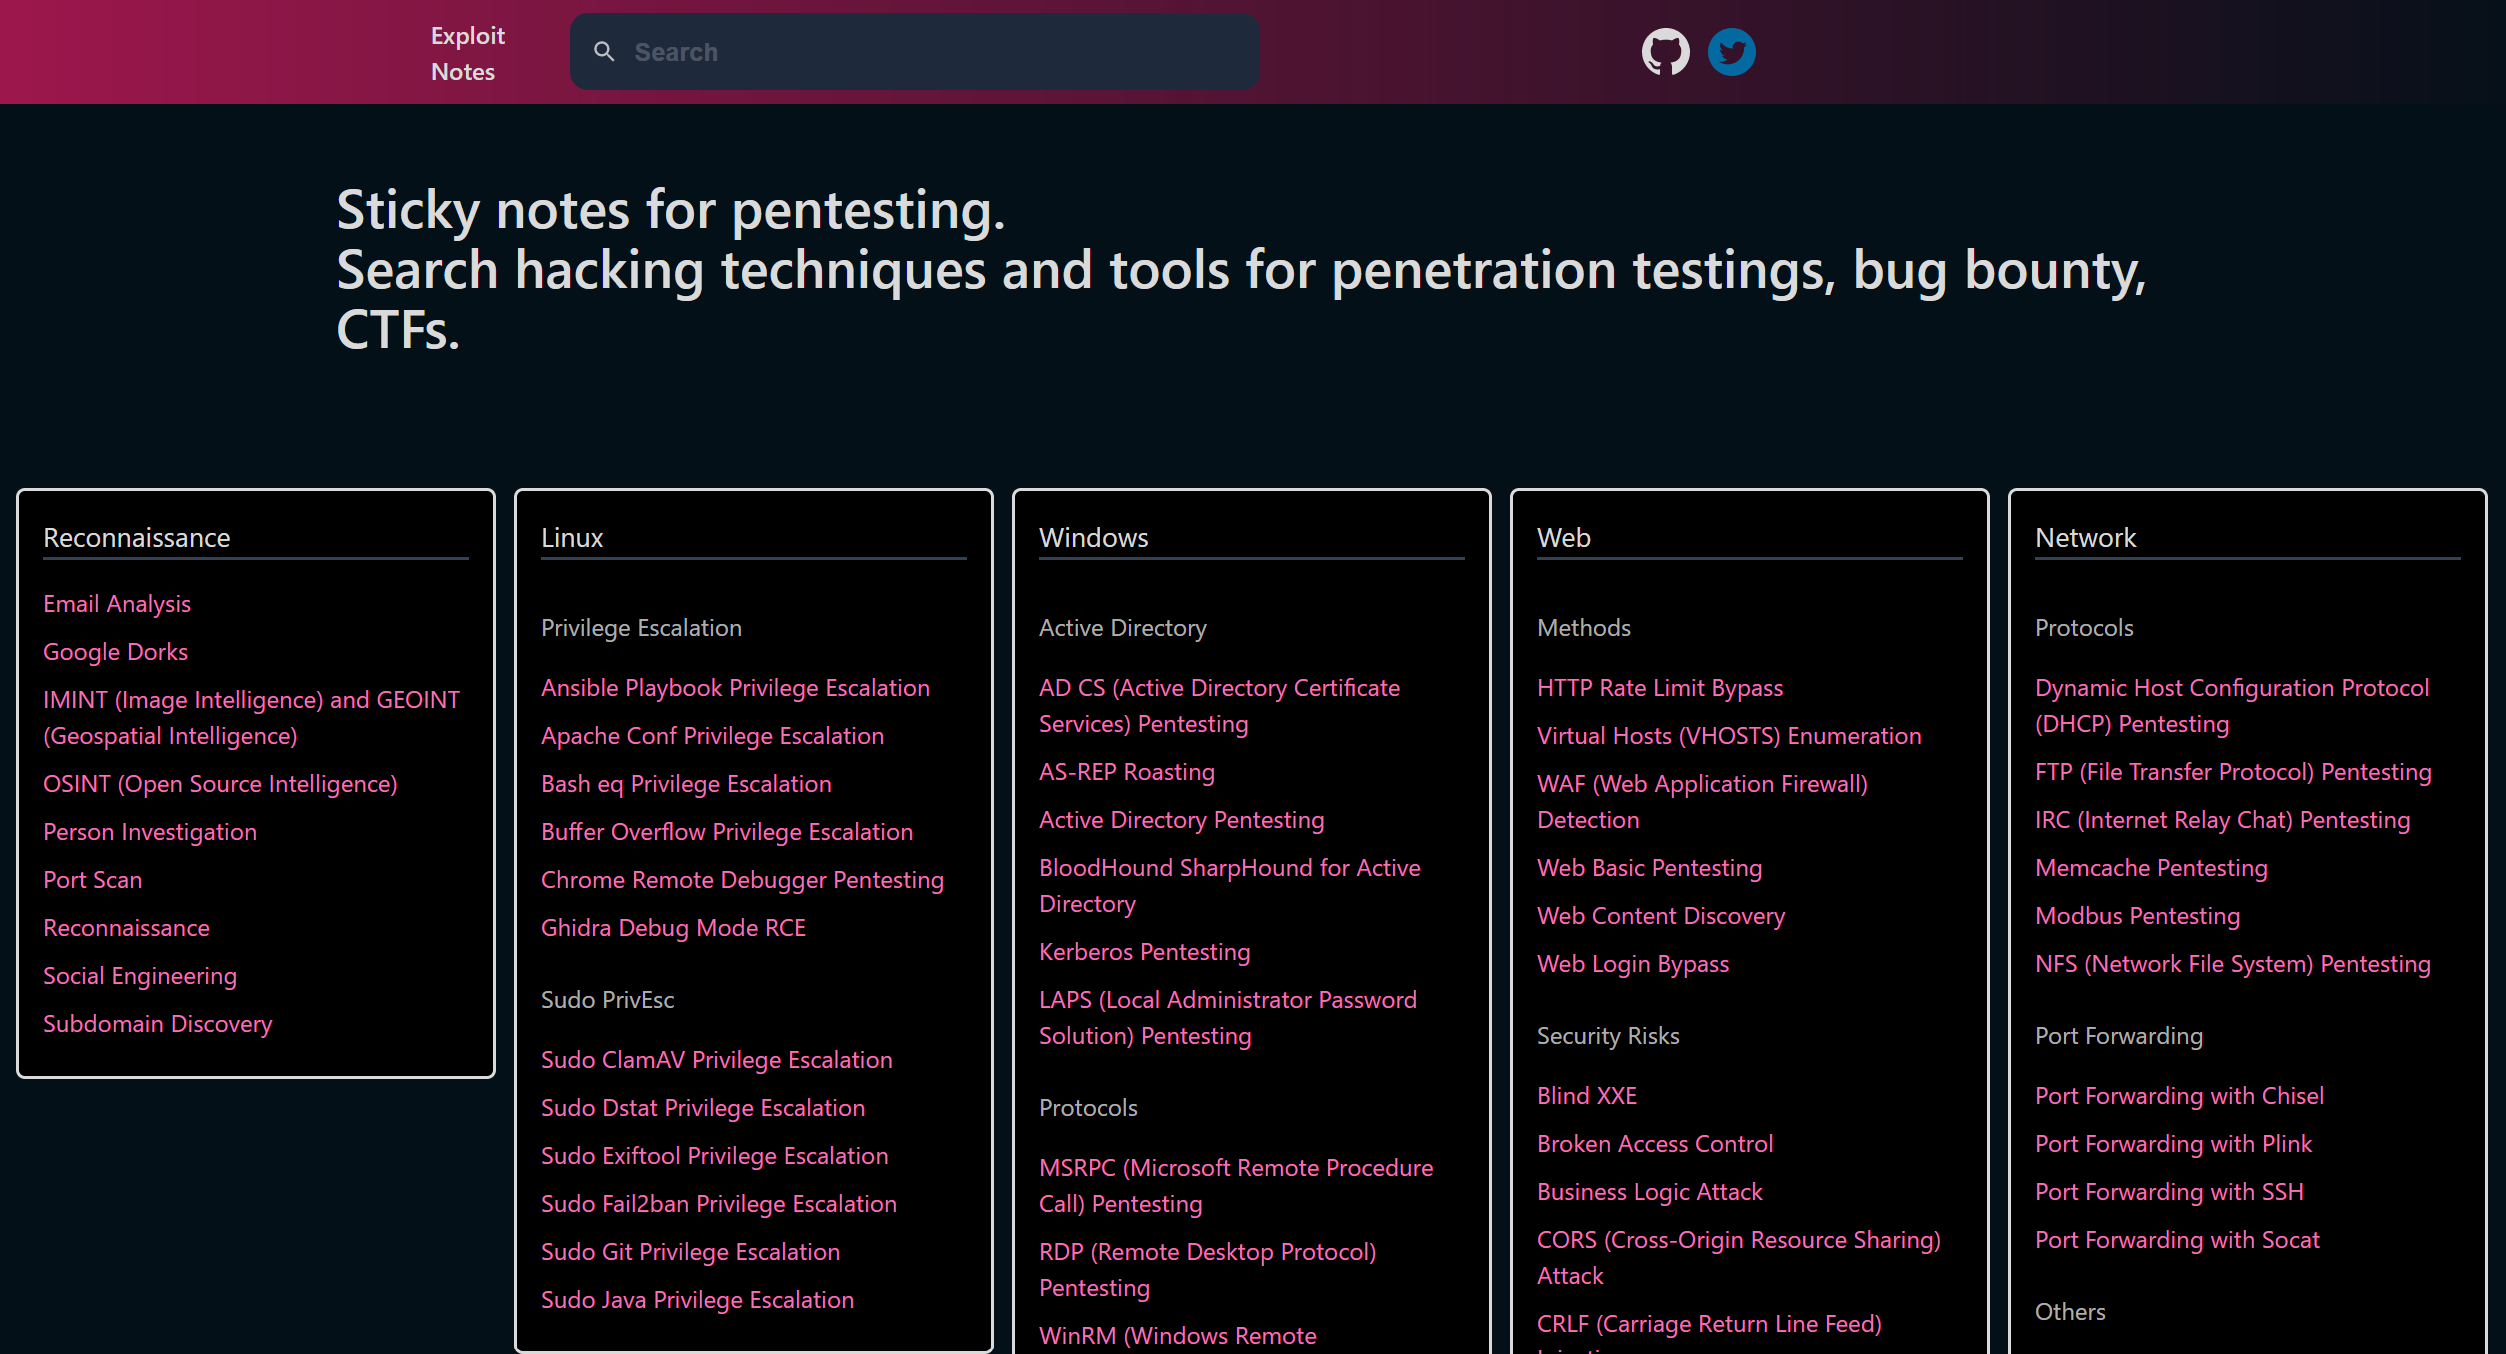Open Subdomain Discovery link
The height and width of the screenshot is (1354, 2506).
(157, 1024)
